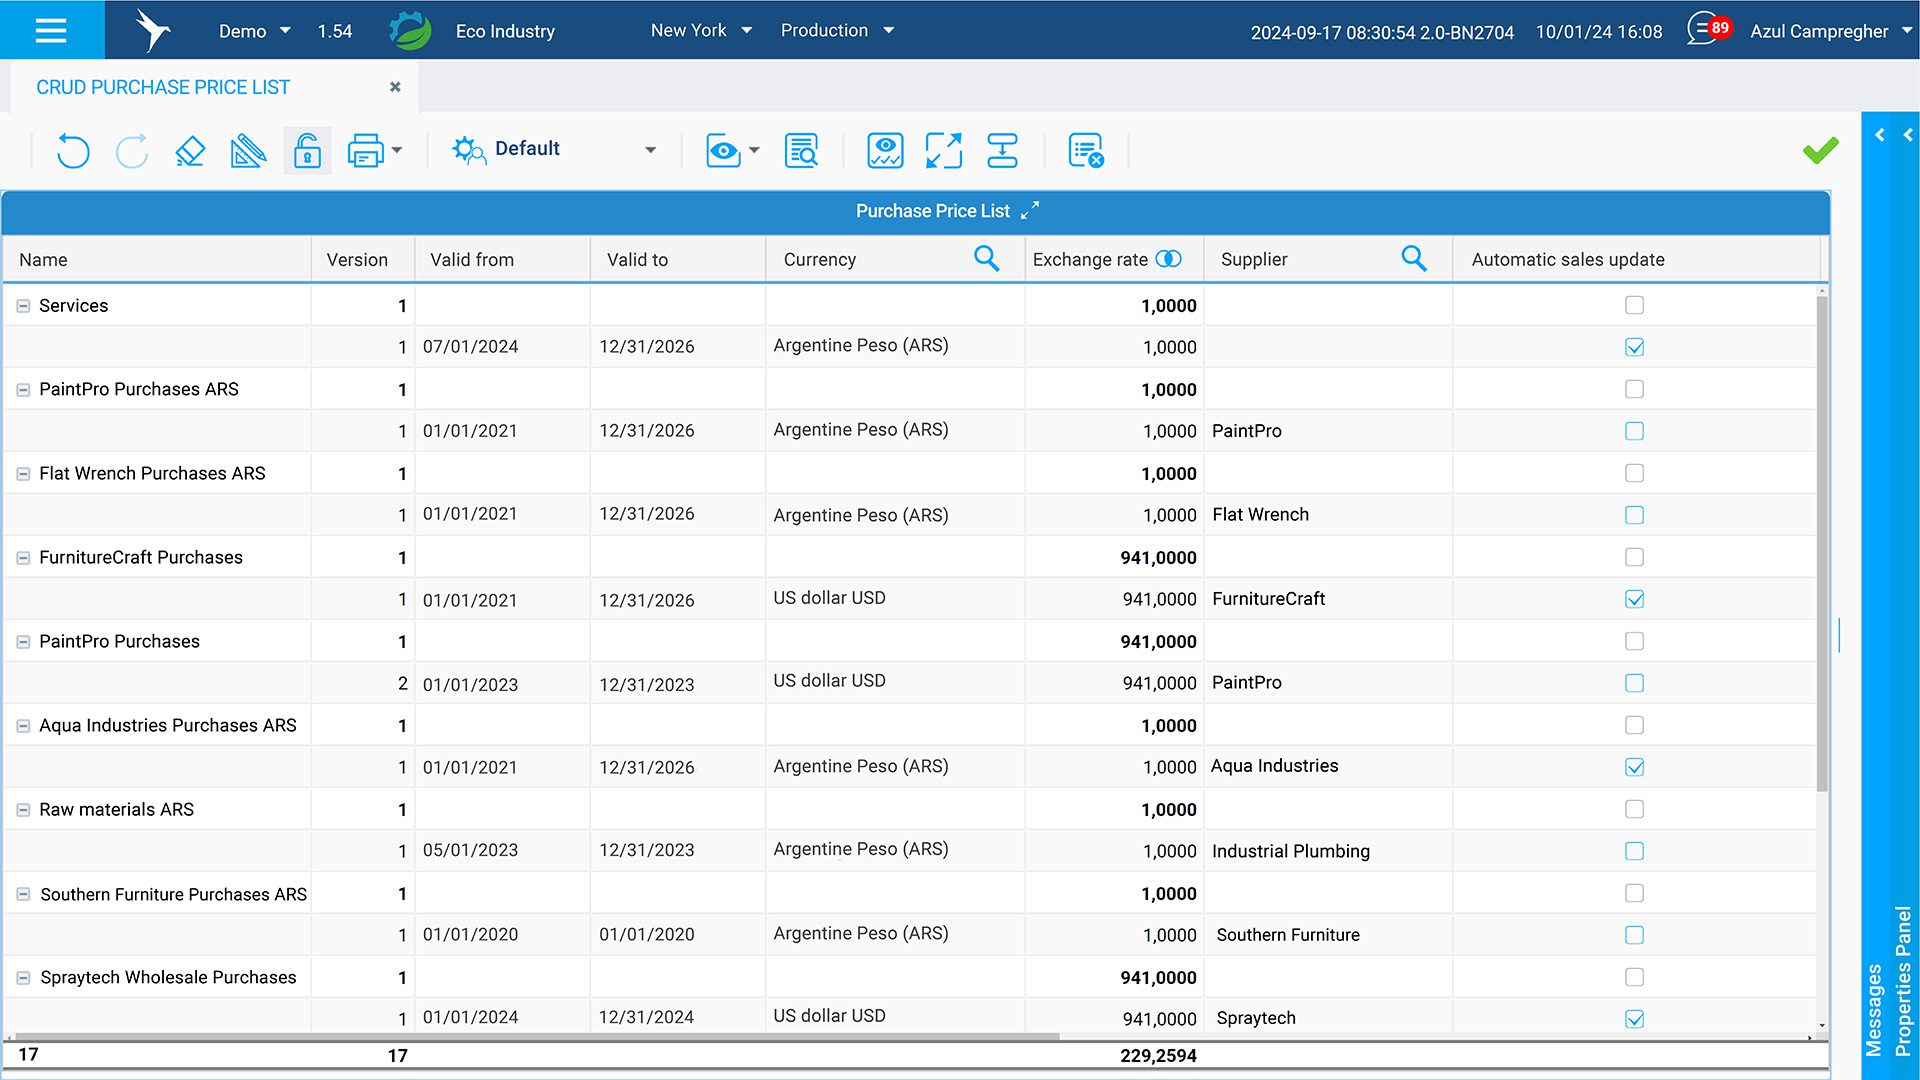
Task: Click the unlock padlock toolbar icon
Action: click(x=307, y=151)
